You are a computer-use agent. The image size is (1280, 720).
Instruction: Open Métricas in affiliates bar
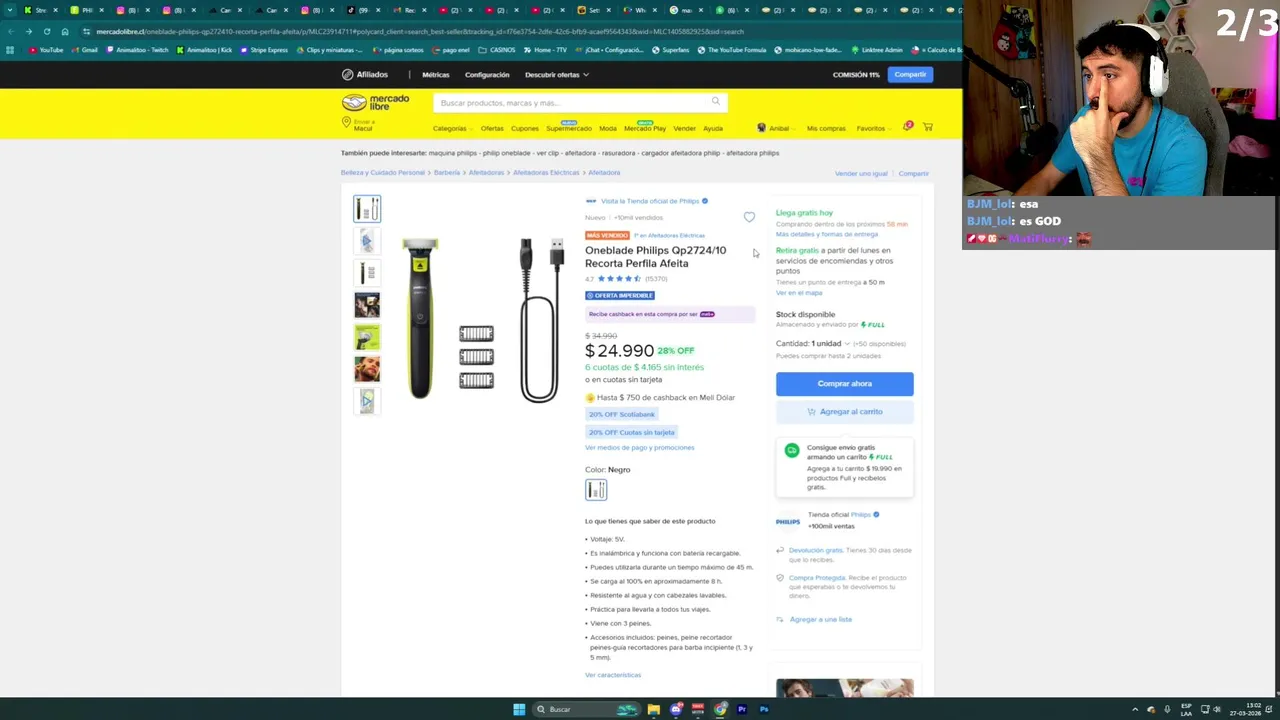coord(435,74)
